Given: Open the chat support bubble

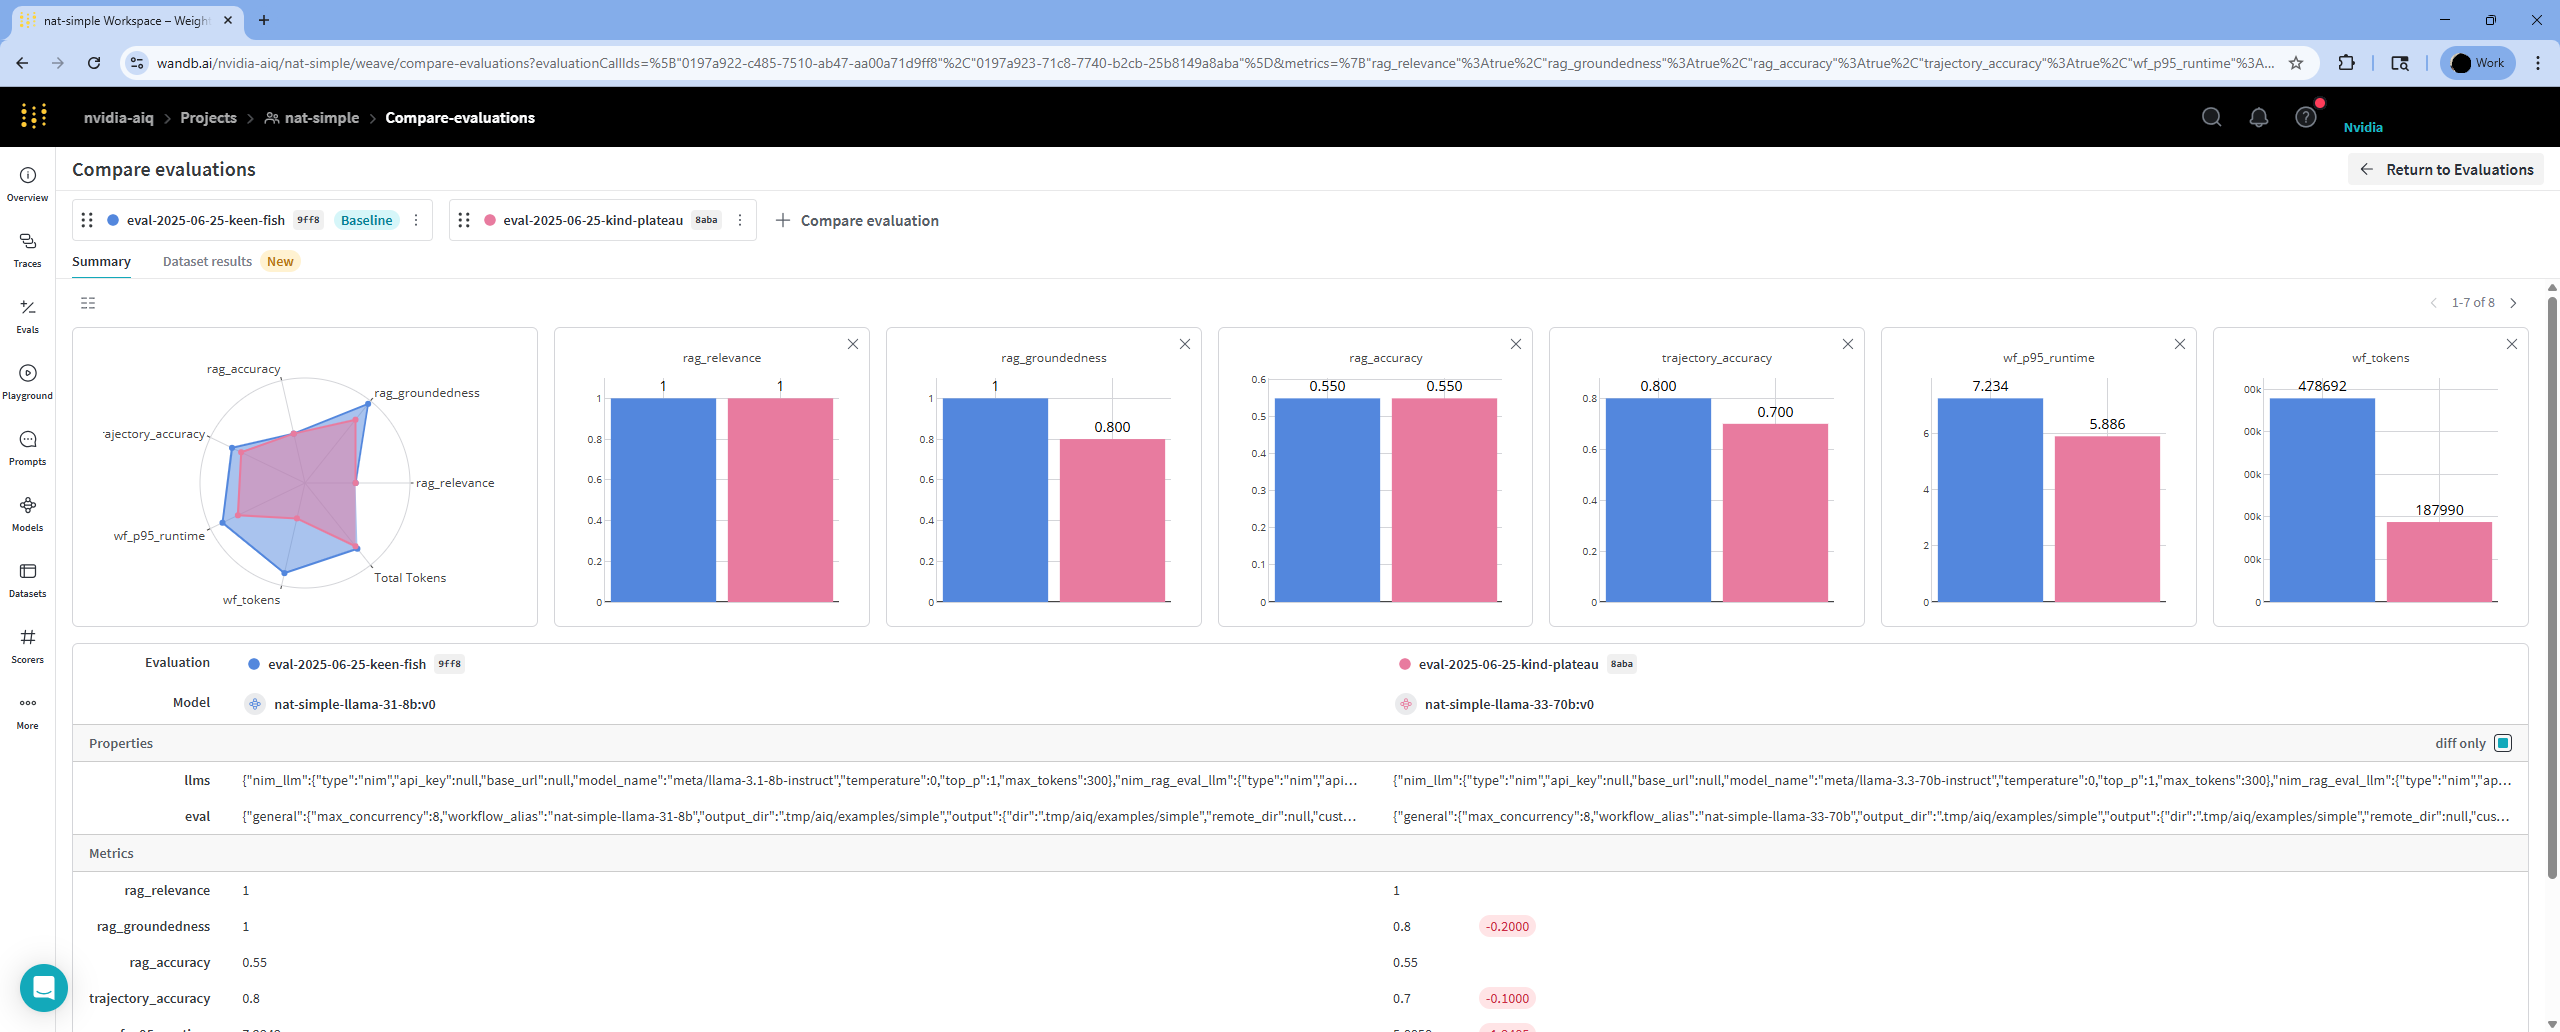Looking at the screenshot, I should tap(44, 988).
